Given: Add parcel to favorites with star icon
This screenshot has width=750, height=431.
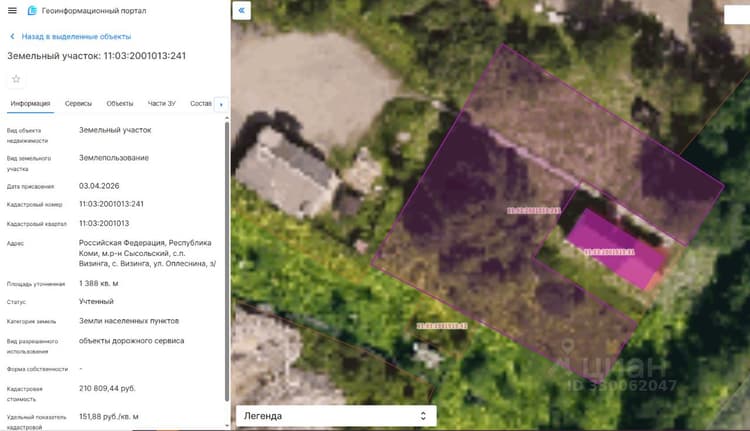Looking at the screenshot, I should (x=16, y=79).
